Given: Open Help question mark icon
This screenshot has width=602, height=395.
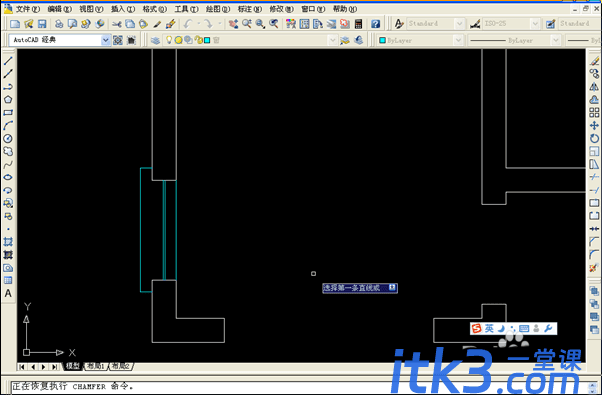Looking at the screenshot, I should click(375, 24).
